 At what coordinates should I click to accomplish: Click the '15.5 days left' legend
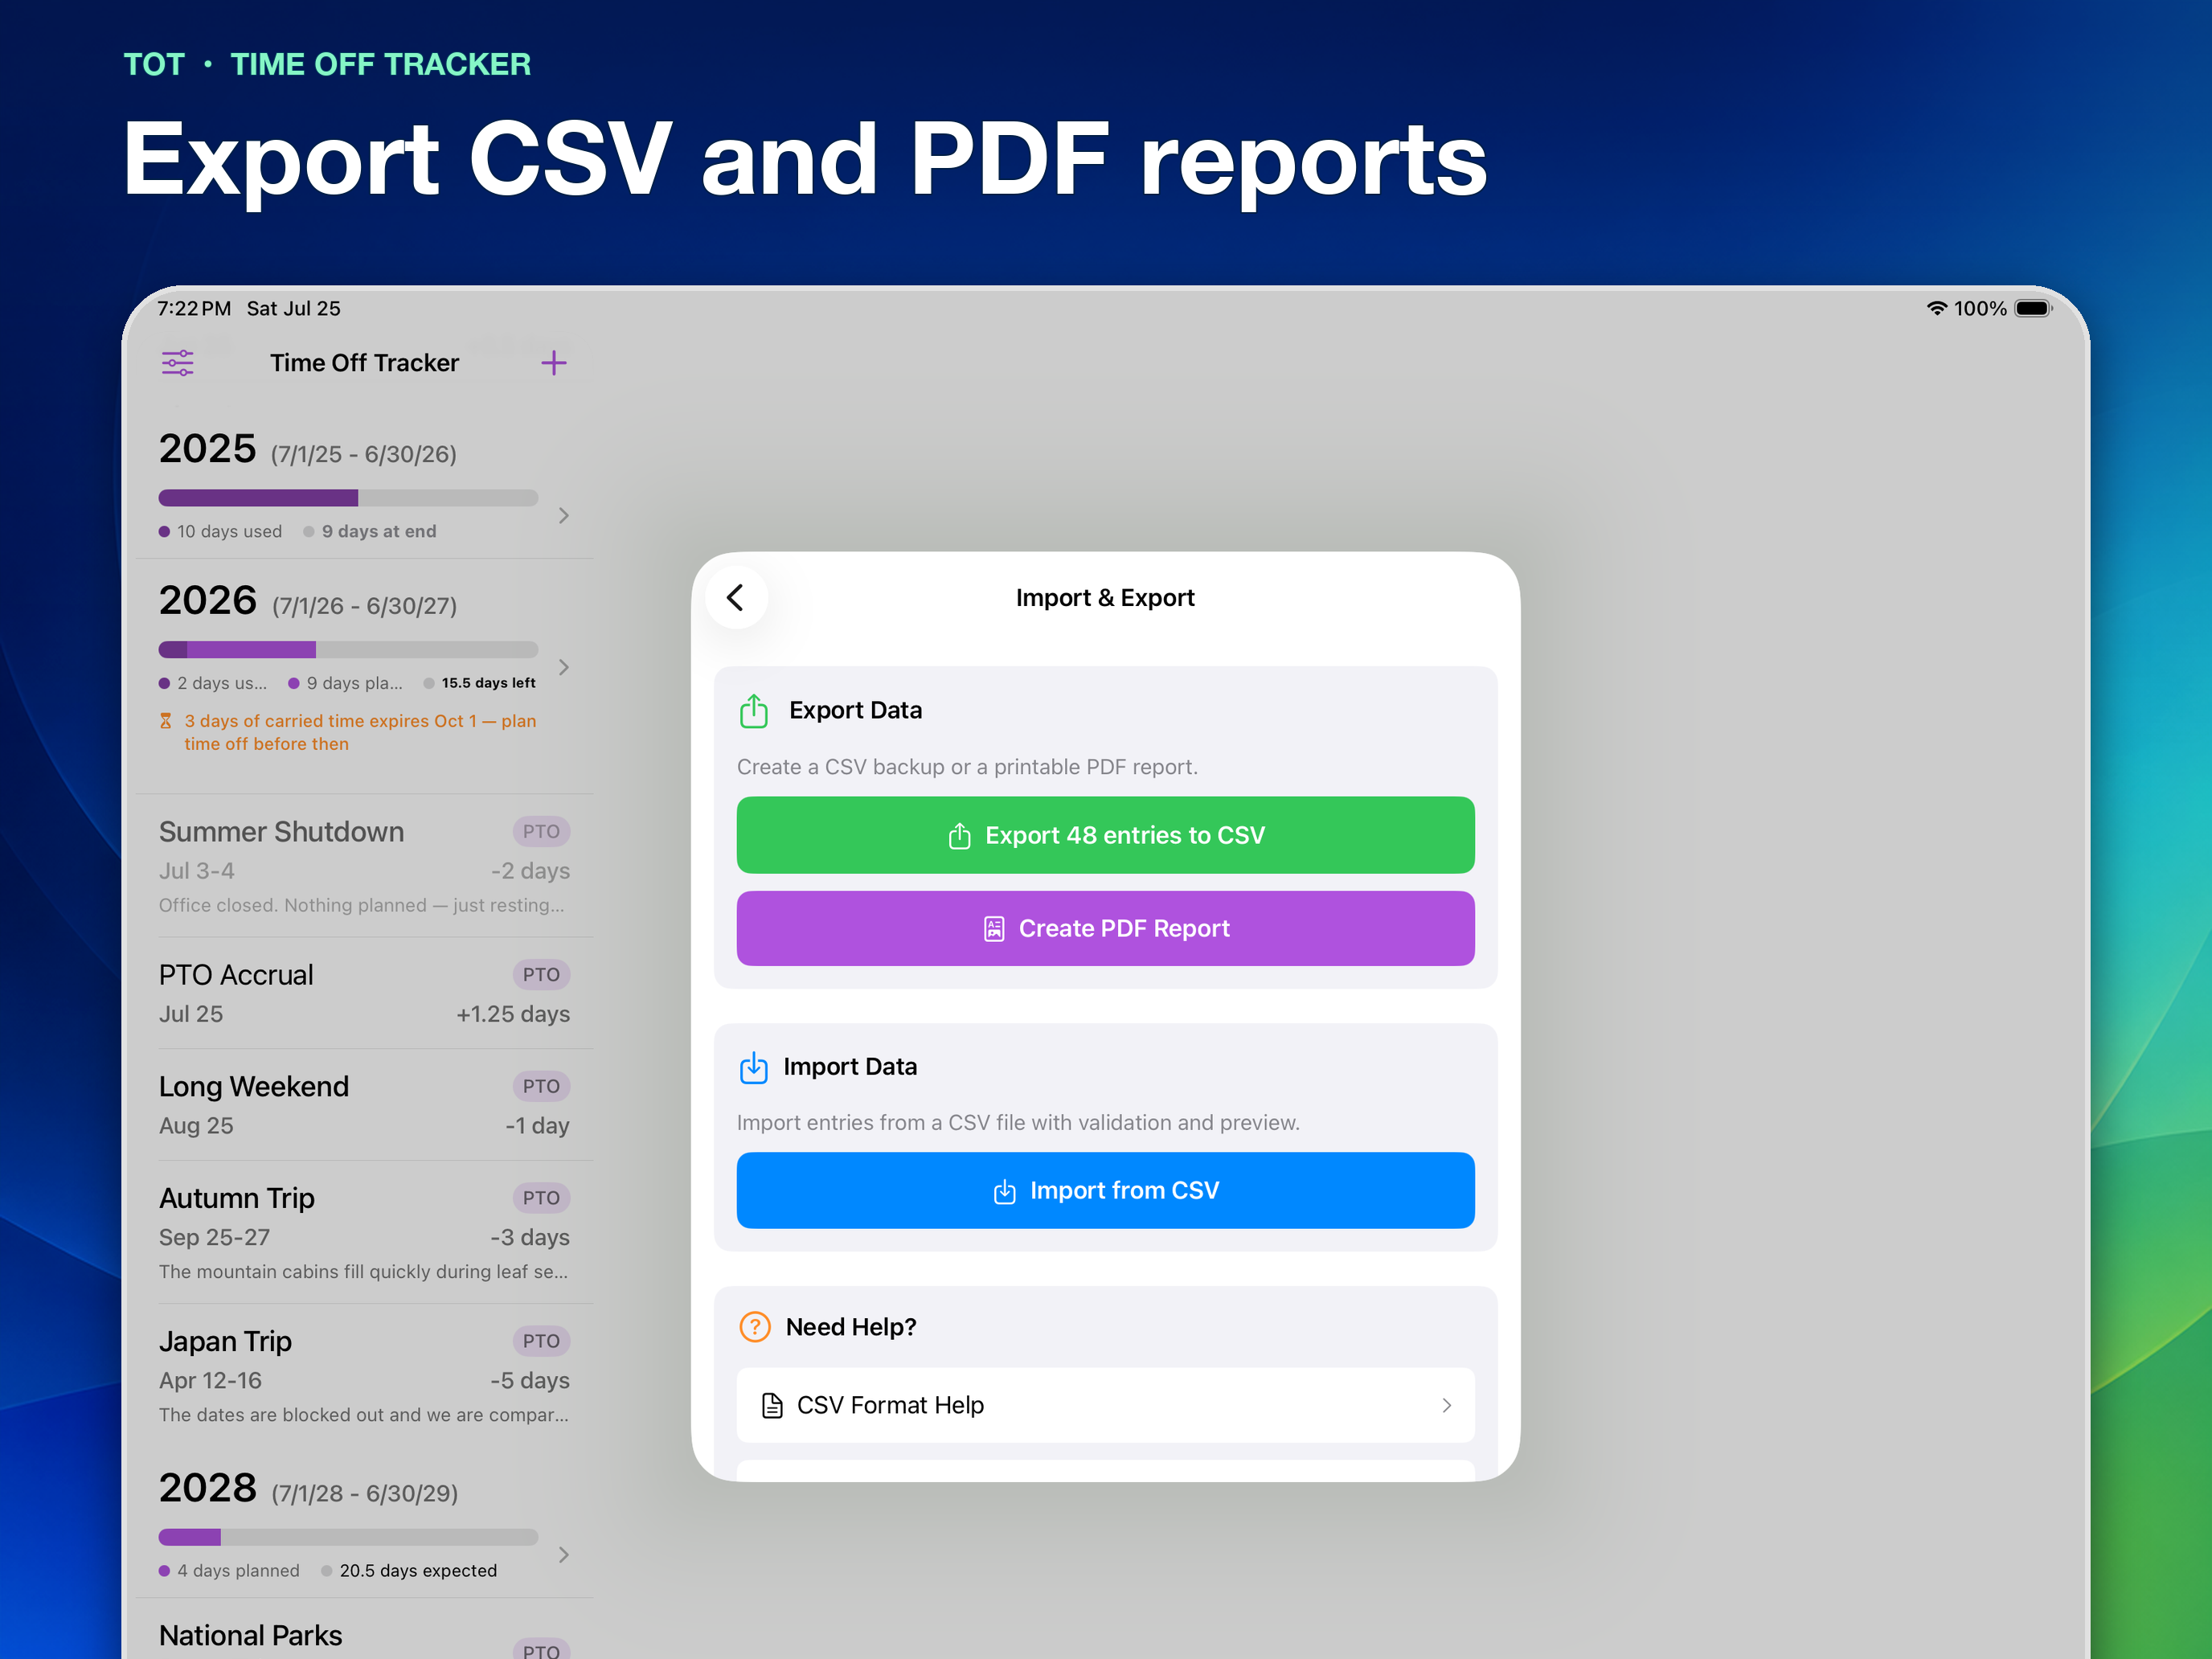[x=480, y=683]
